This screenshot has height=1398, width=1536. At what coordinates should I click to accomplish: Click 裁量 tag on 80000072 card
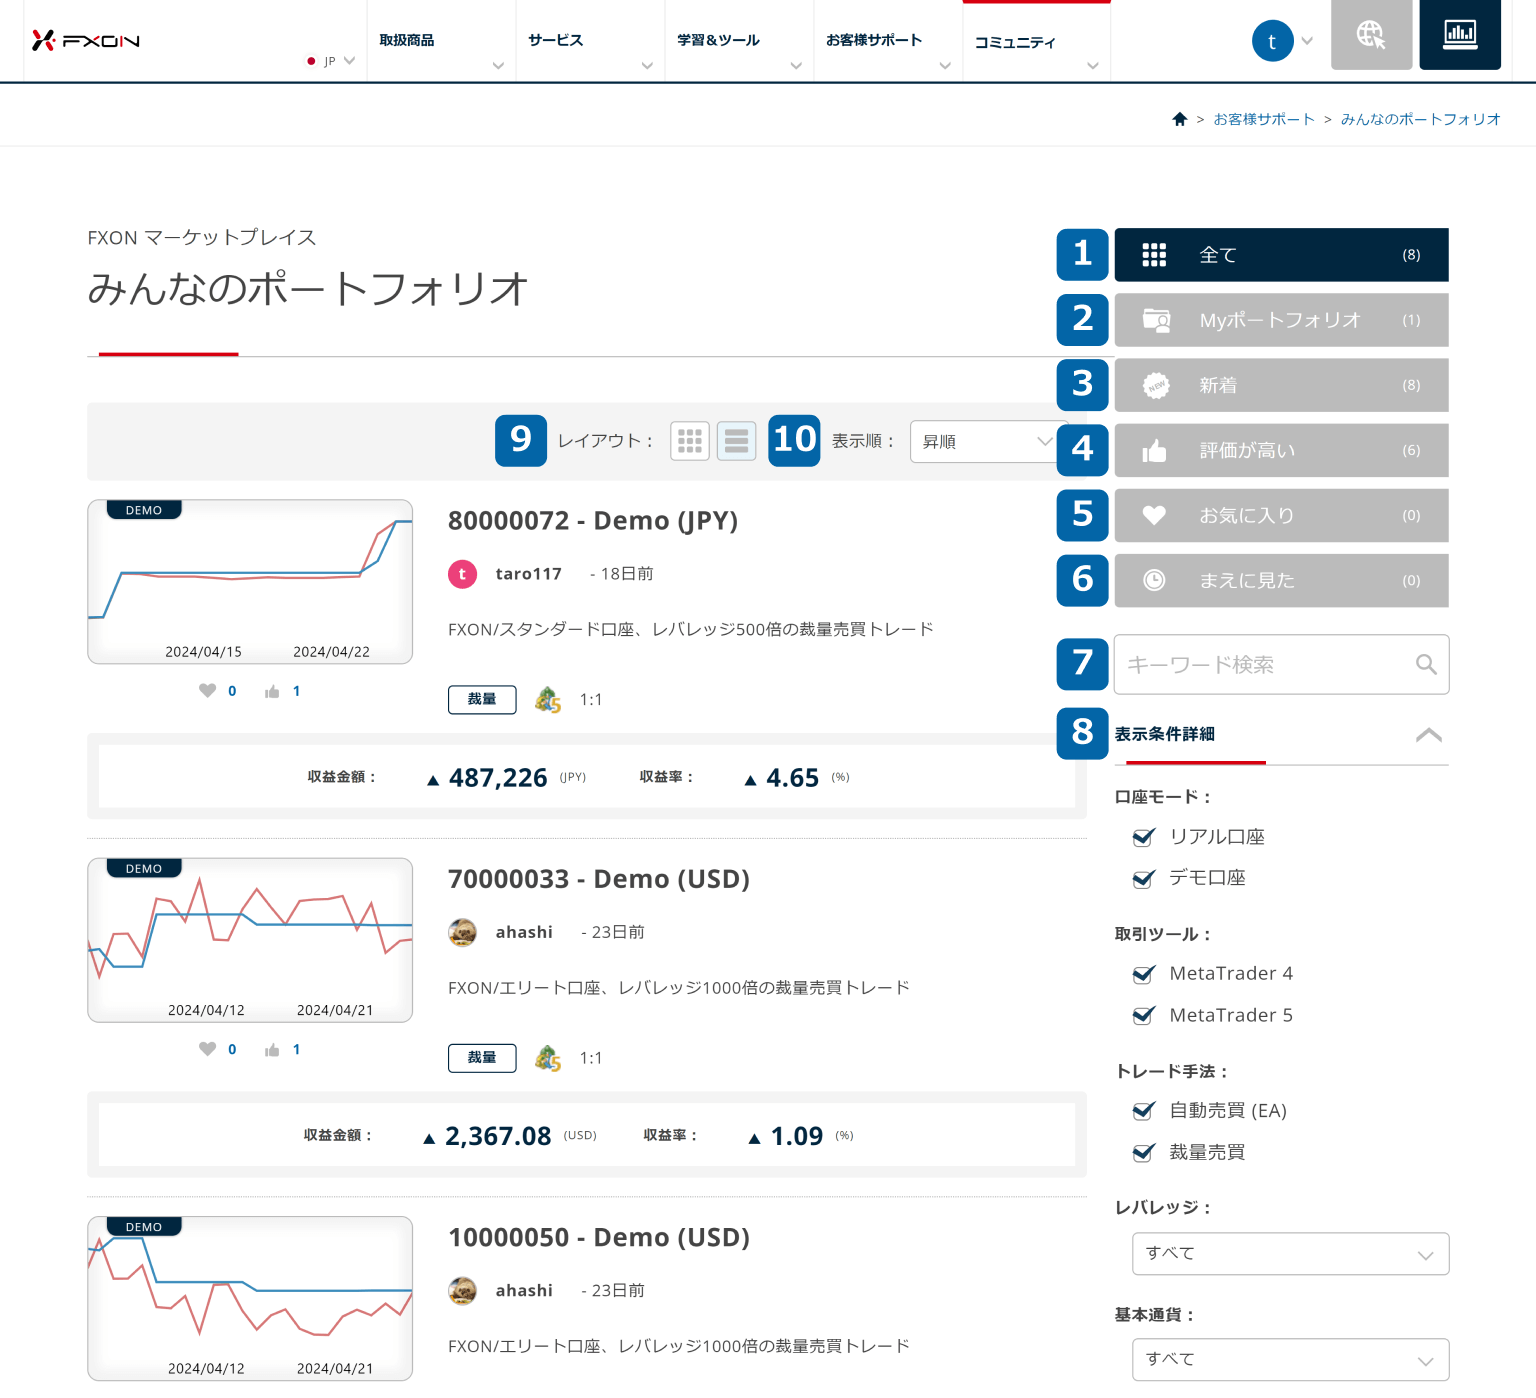click(x=482, y=700)
